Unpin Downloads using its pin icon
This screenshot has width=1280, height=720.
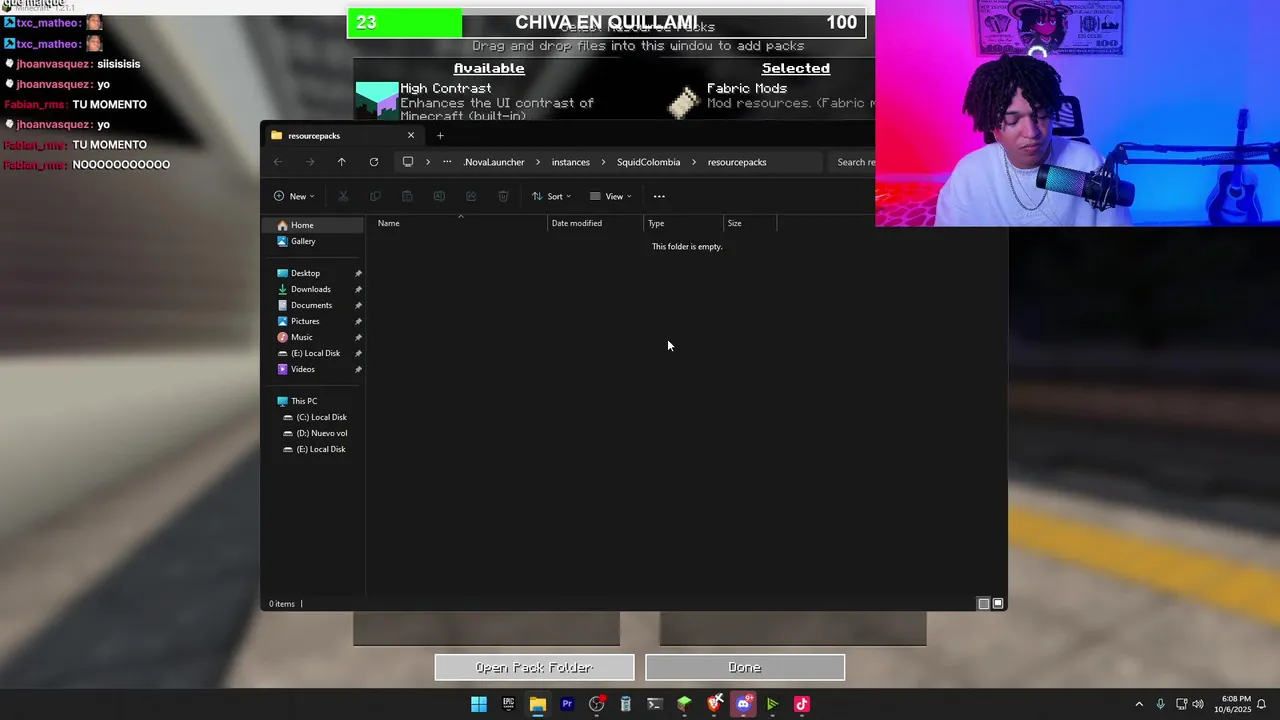[358, 289]
